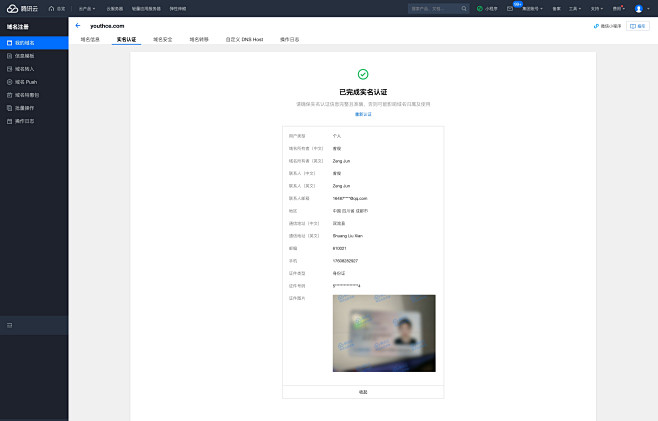Click the masked qq.com email value

(350, 198)
